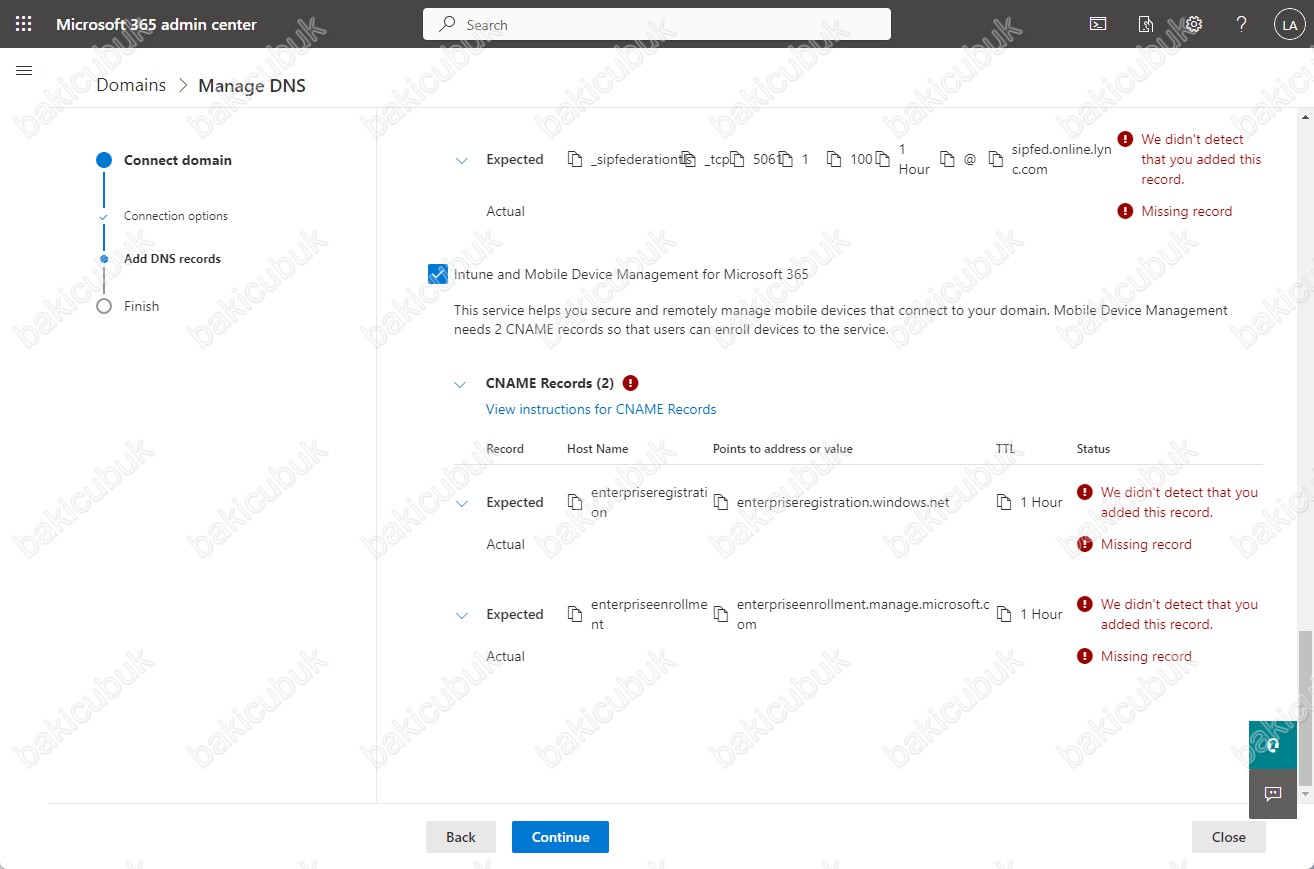Go to Connect domain step

click(177, 160)
